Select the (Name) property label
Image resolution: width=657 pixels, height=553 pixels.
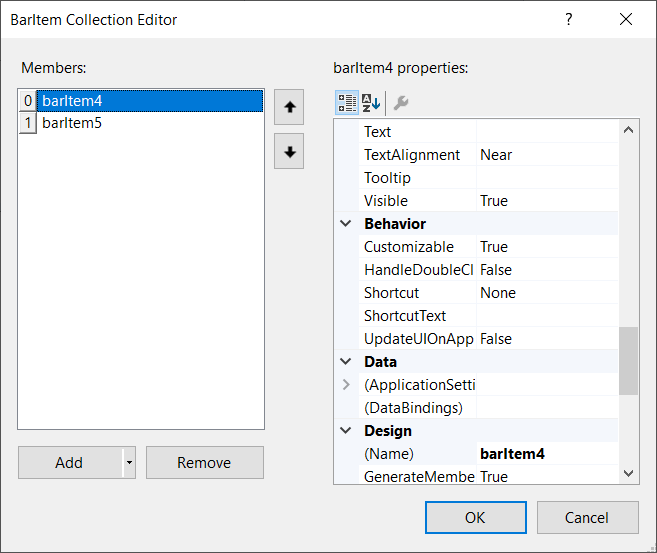389,454
